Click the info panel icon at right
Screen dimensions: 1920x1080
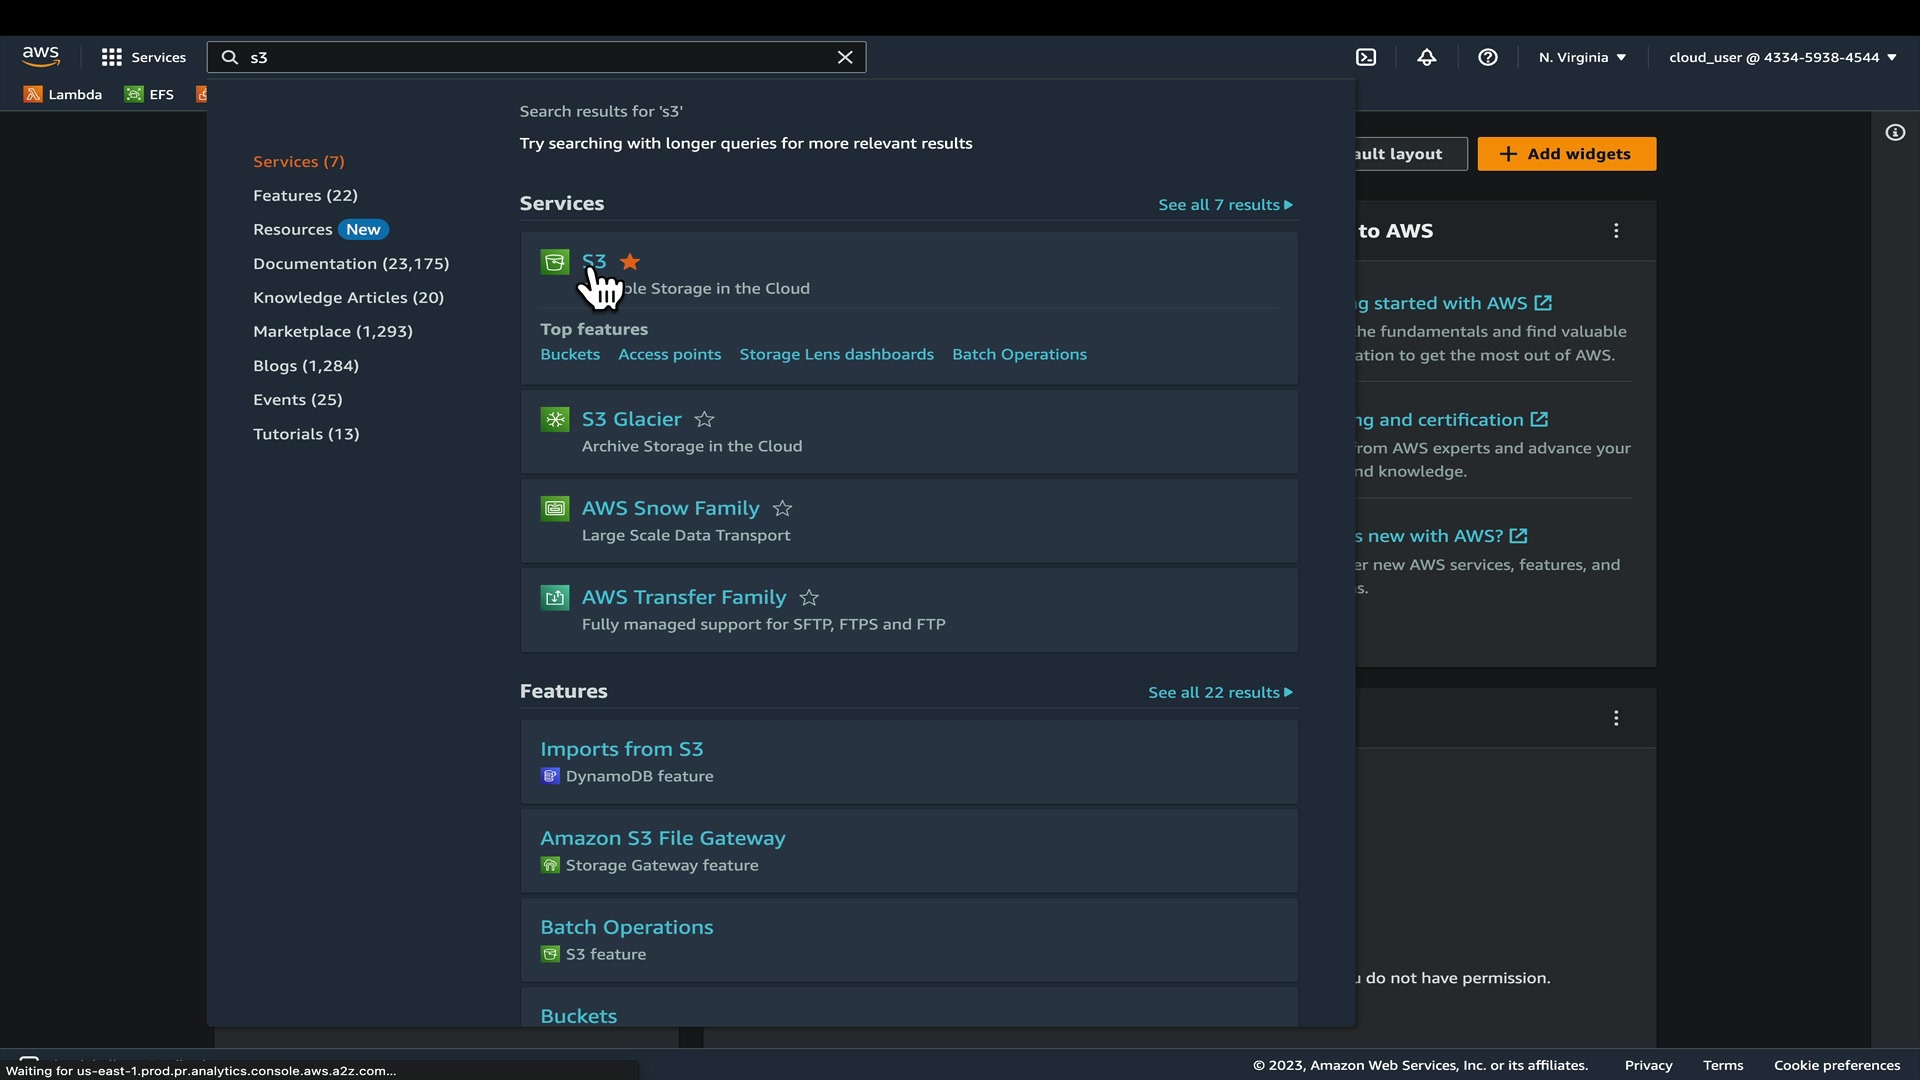1895,133
